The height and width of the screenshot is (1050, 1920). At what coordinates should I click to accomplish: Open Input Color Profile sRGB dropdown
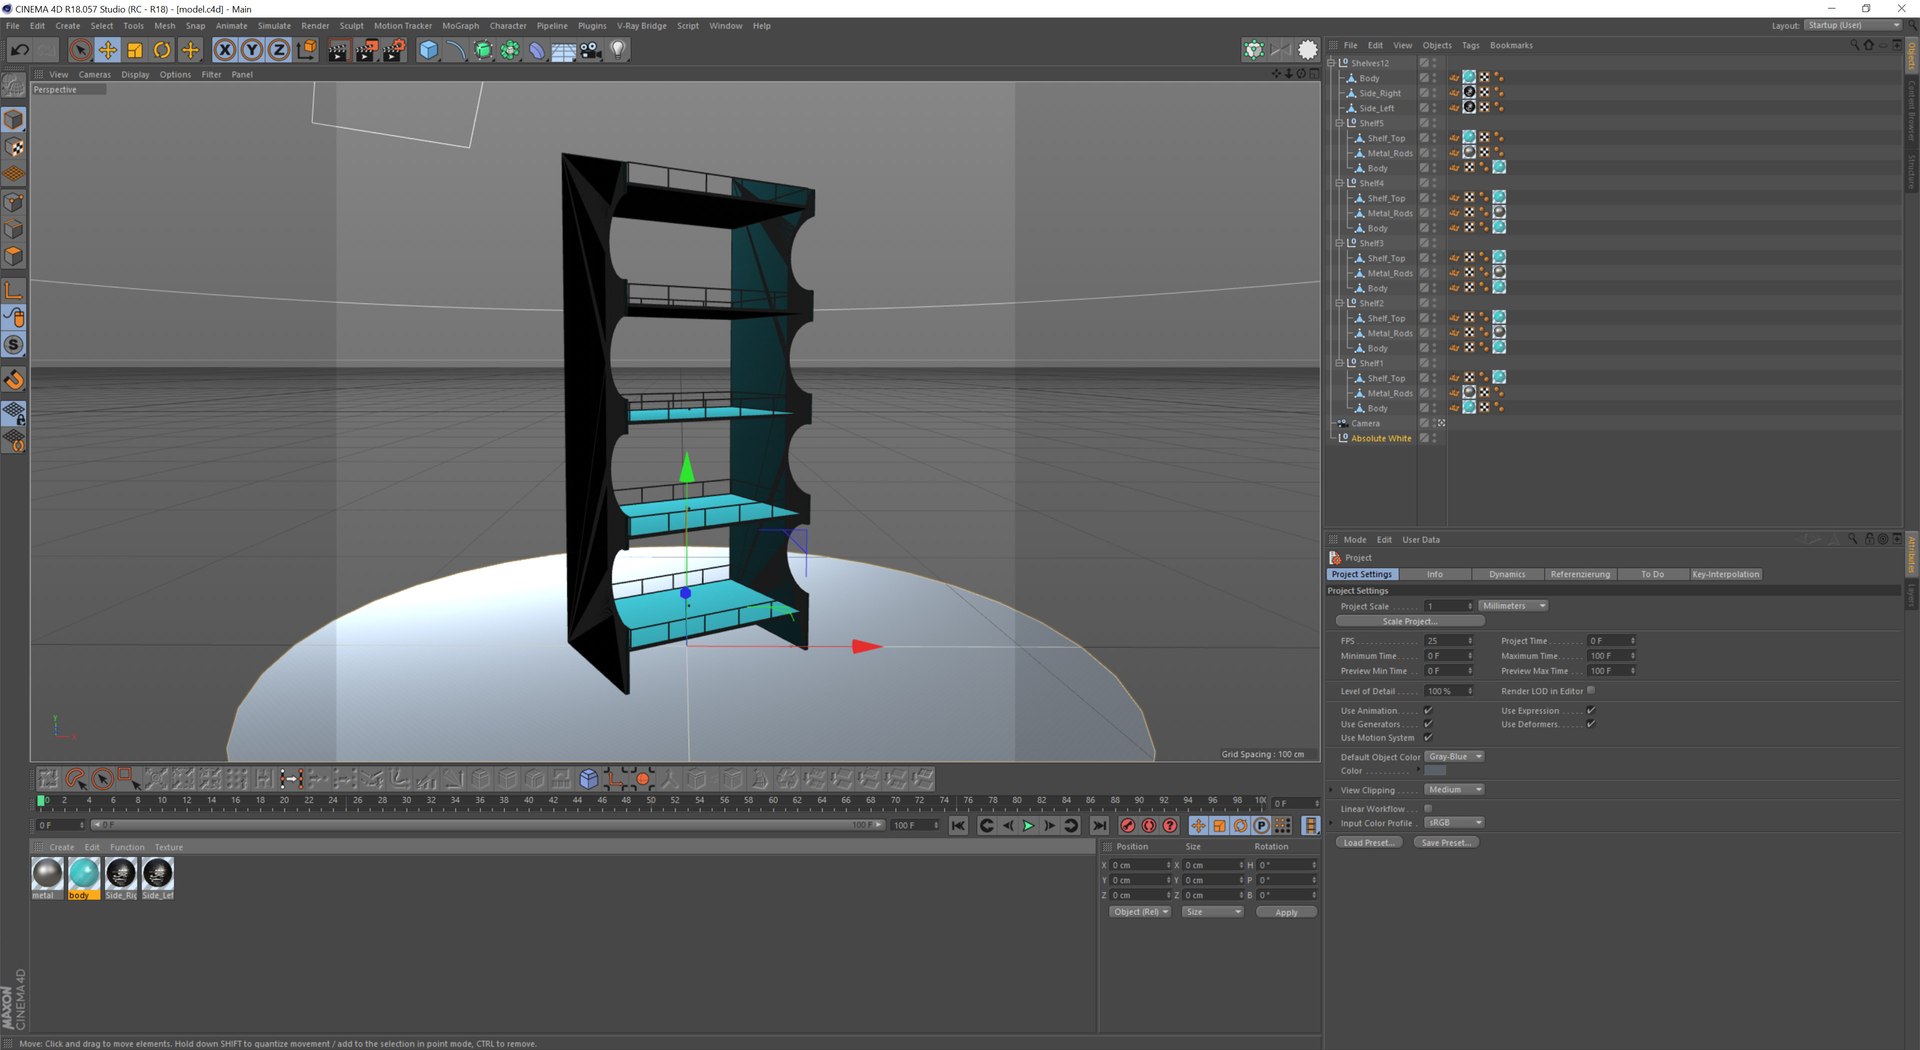(x=1454, y=823)
